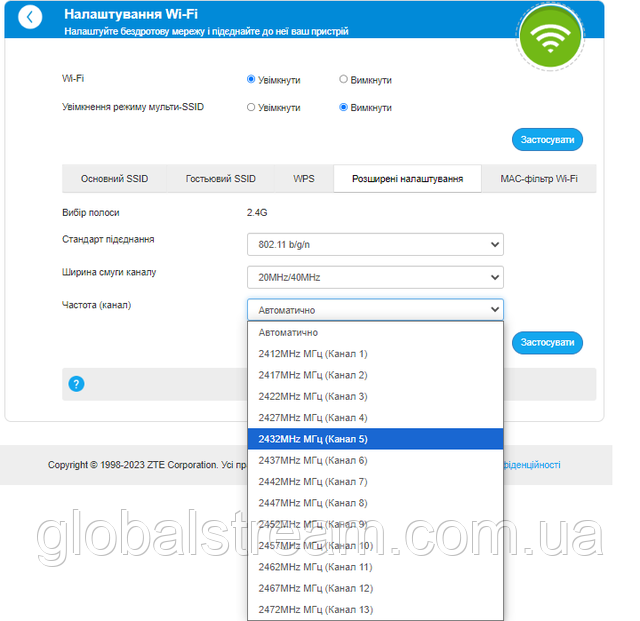The width and height of the screenshot is (640, 621).
Task: Choose 2427MHz (Канал 4) option
Action: pyautogui.click(x=375, y=418)
